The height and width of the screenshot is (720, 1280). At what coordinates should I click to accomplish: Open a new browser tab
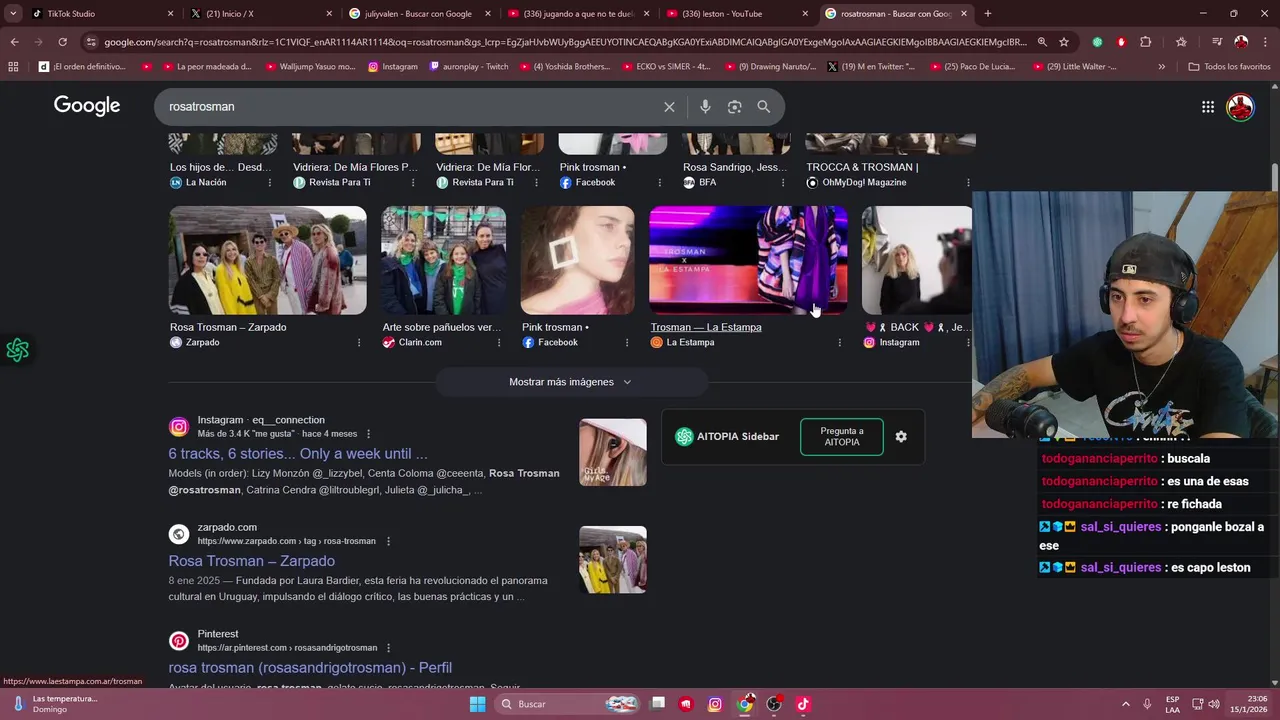[988, 14]
